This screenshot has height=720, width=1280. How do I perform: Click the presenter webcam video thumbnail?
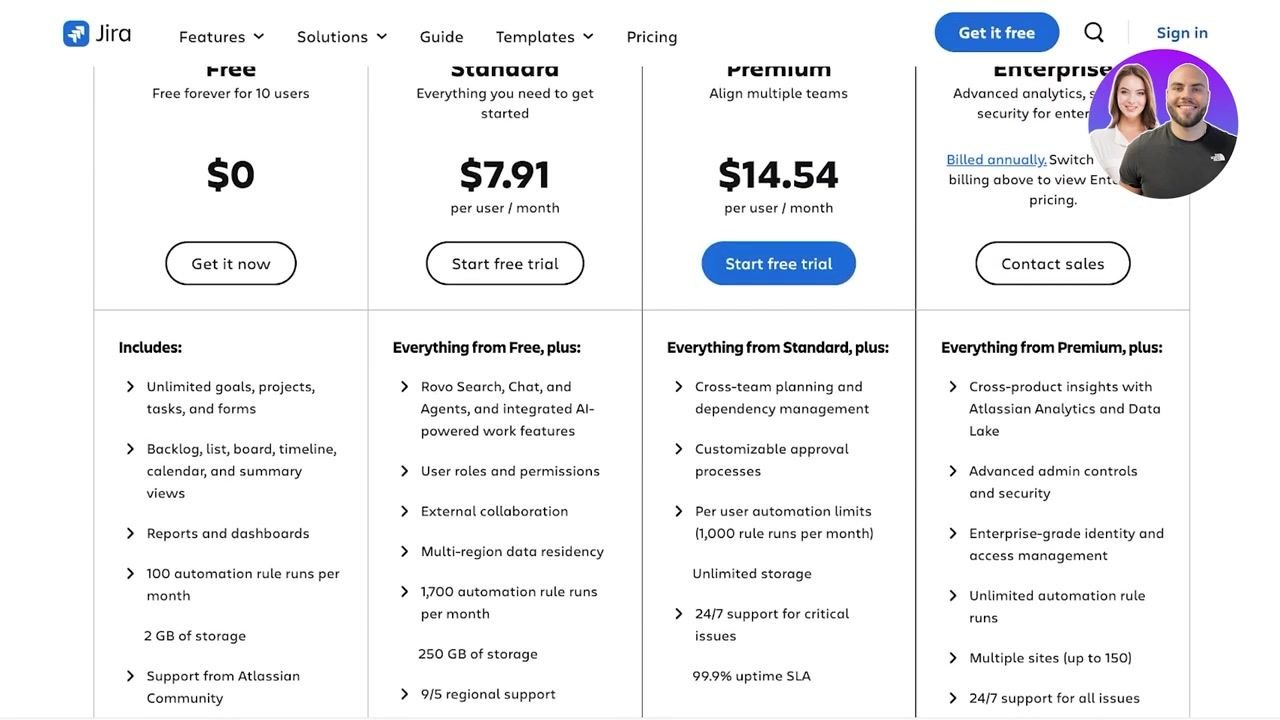[1163, 124]
